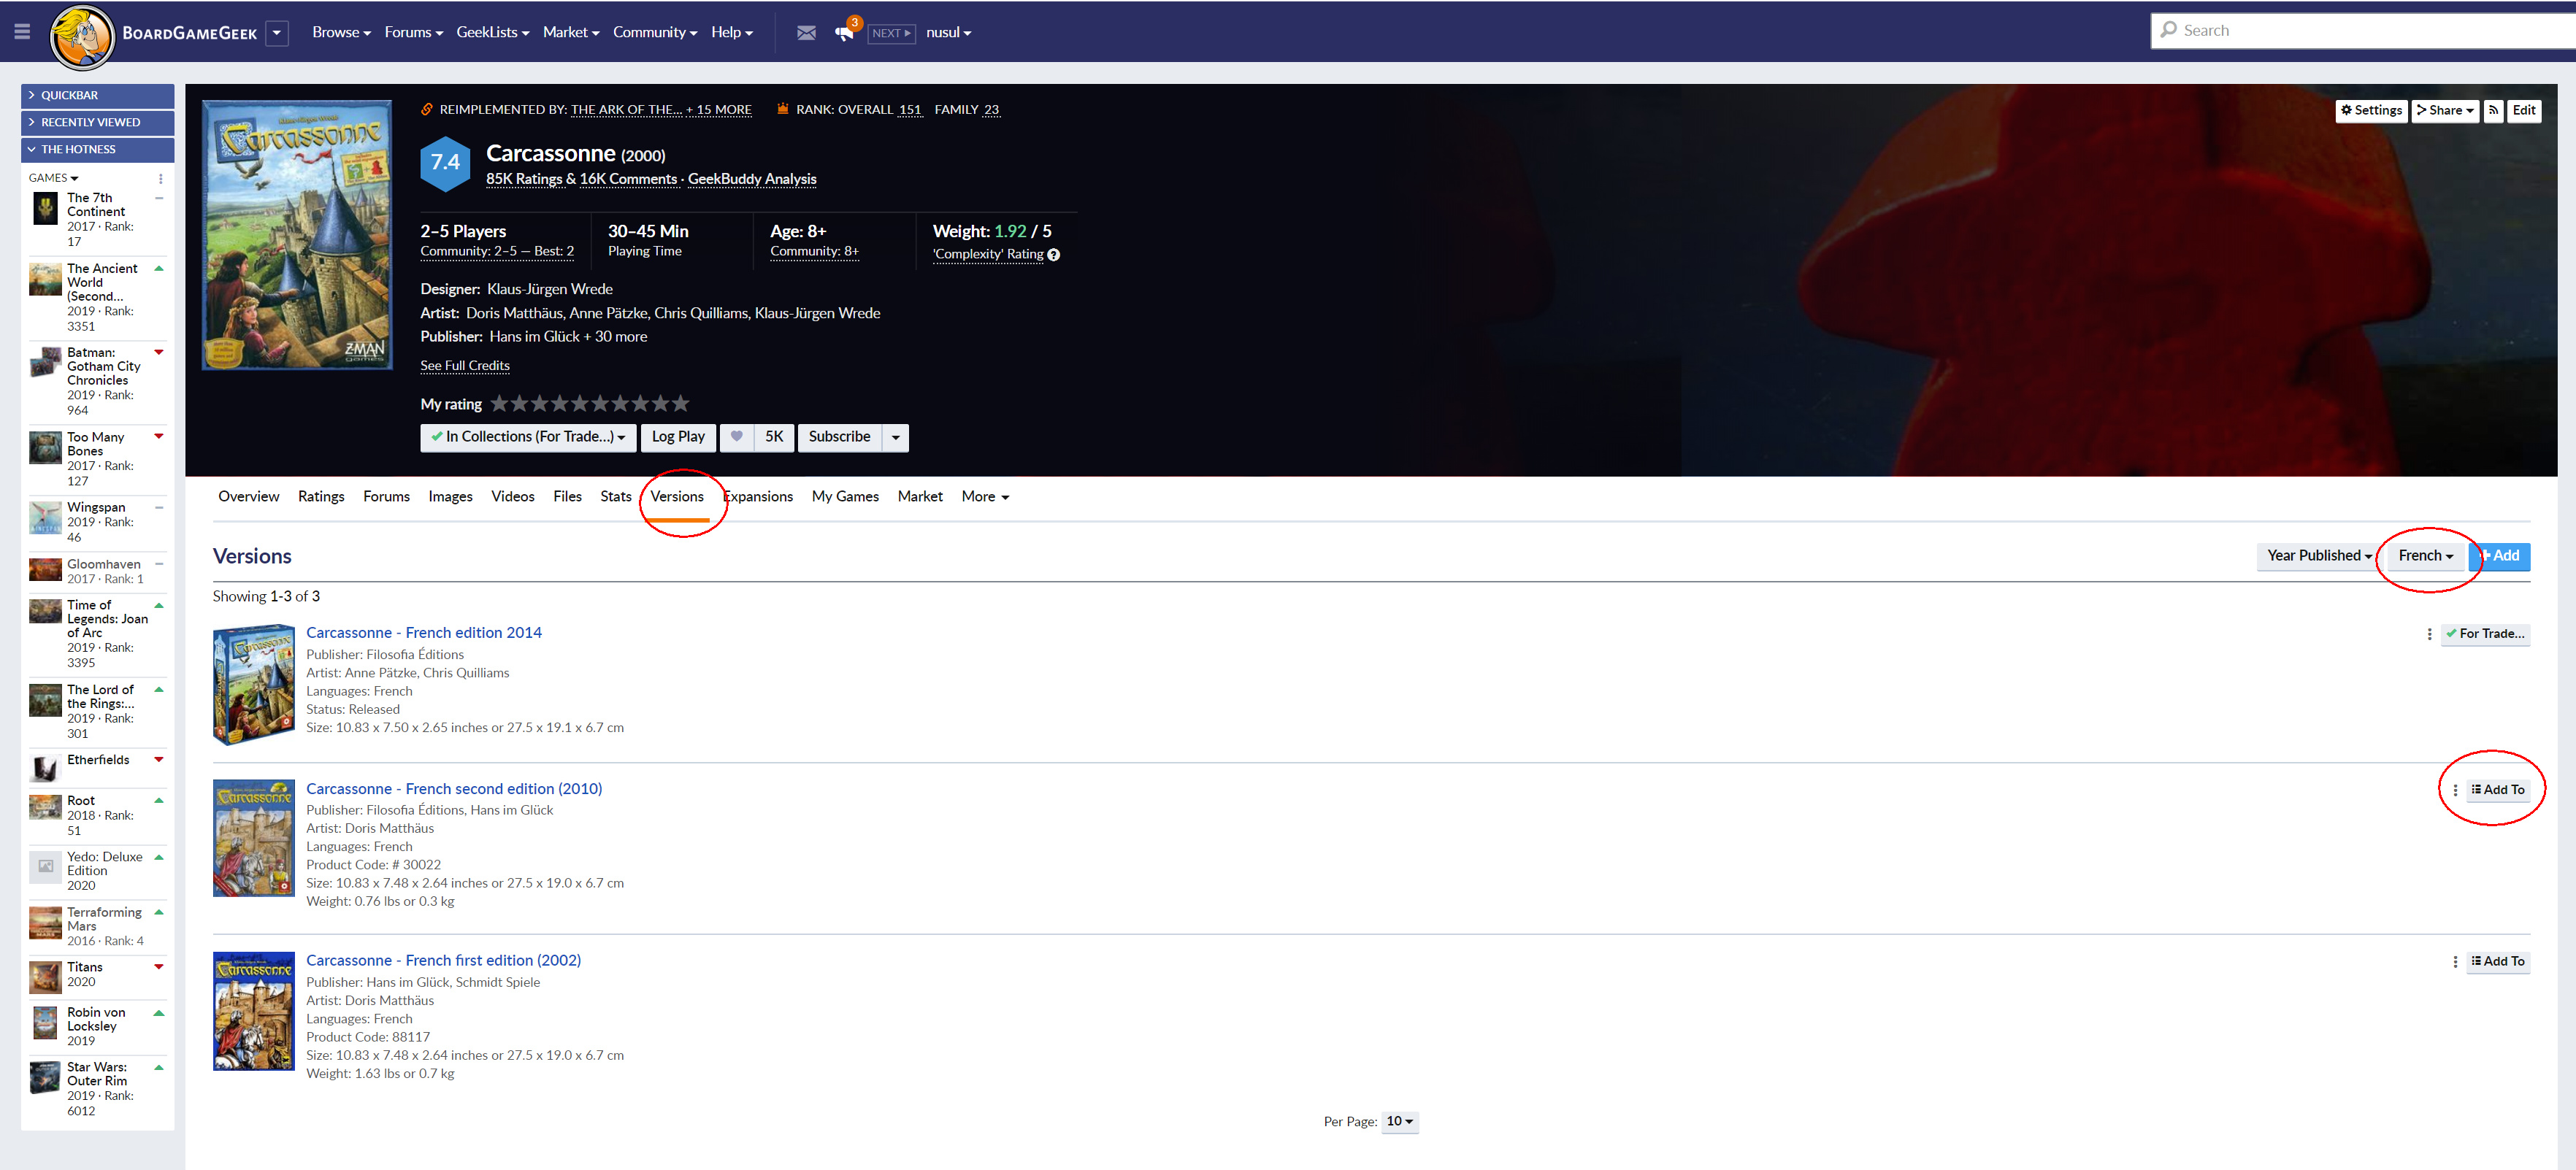2576x1170 pixels.
Task: Open Wingspan from the hotness list
Action: pyautogui.click(x=96, y=507)
